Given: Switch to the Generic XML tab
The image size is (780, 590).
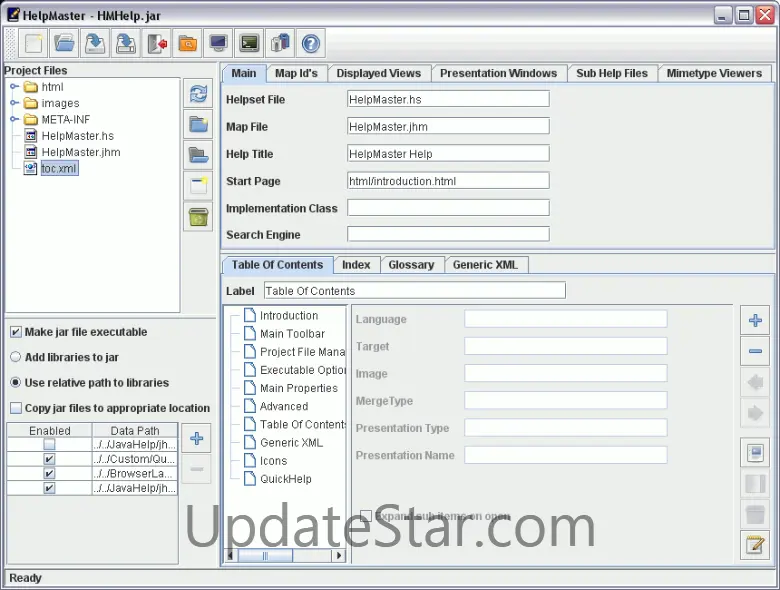Looking at the screenshot, I should [485, 265].
